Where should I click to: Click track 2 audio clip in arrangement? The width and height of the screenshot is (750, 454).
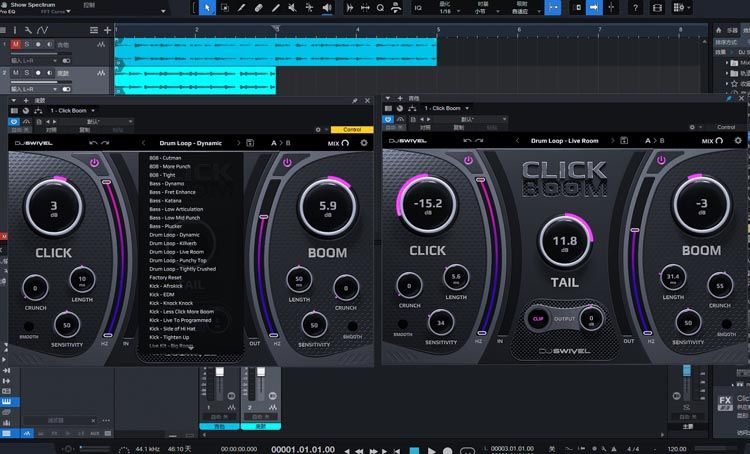(x=195, y=80)
